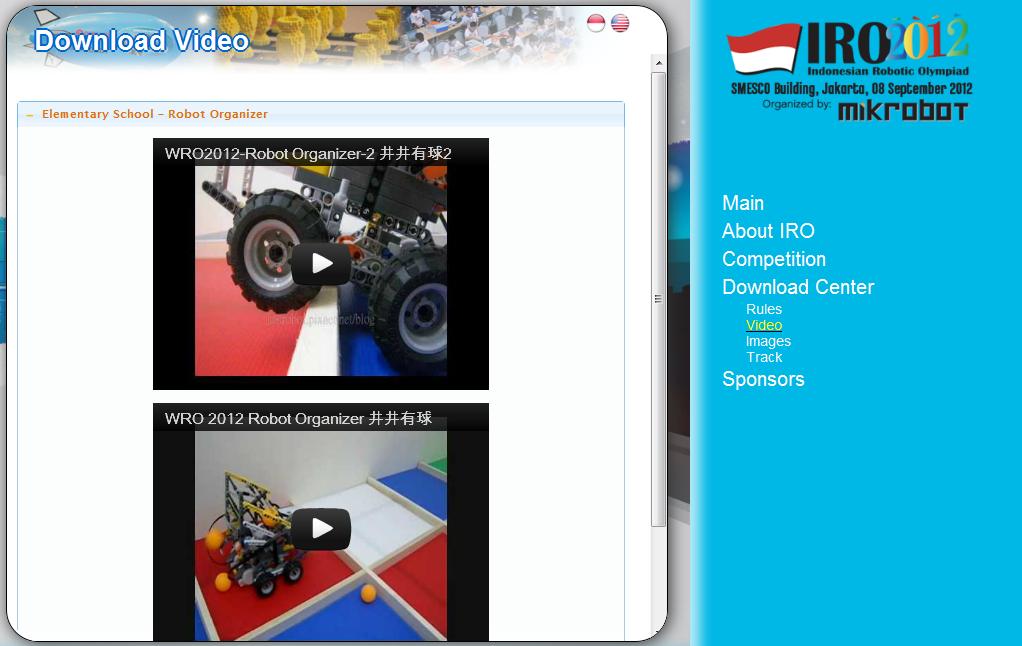Switch language with the Indonesian flag icon
1022x646 pixels.
click(596, 23)
